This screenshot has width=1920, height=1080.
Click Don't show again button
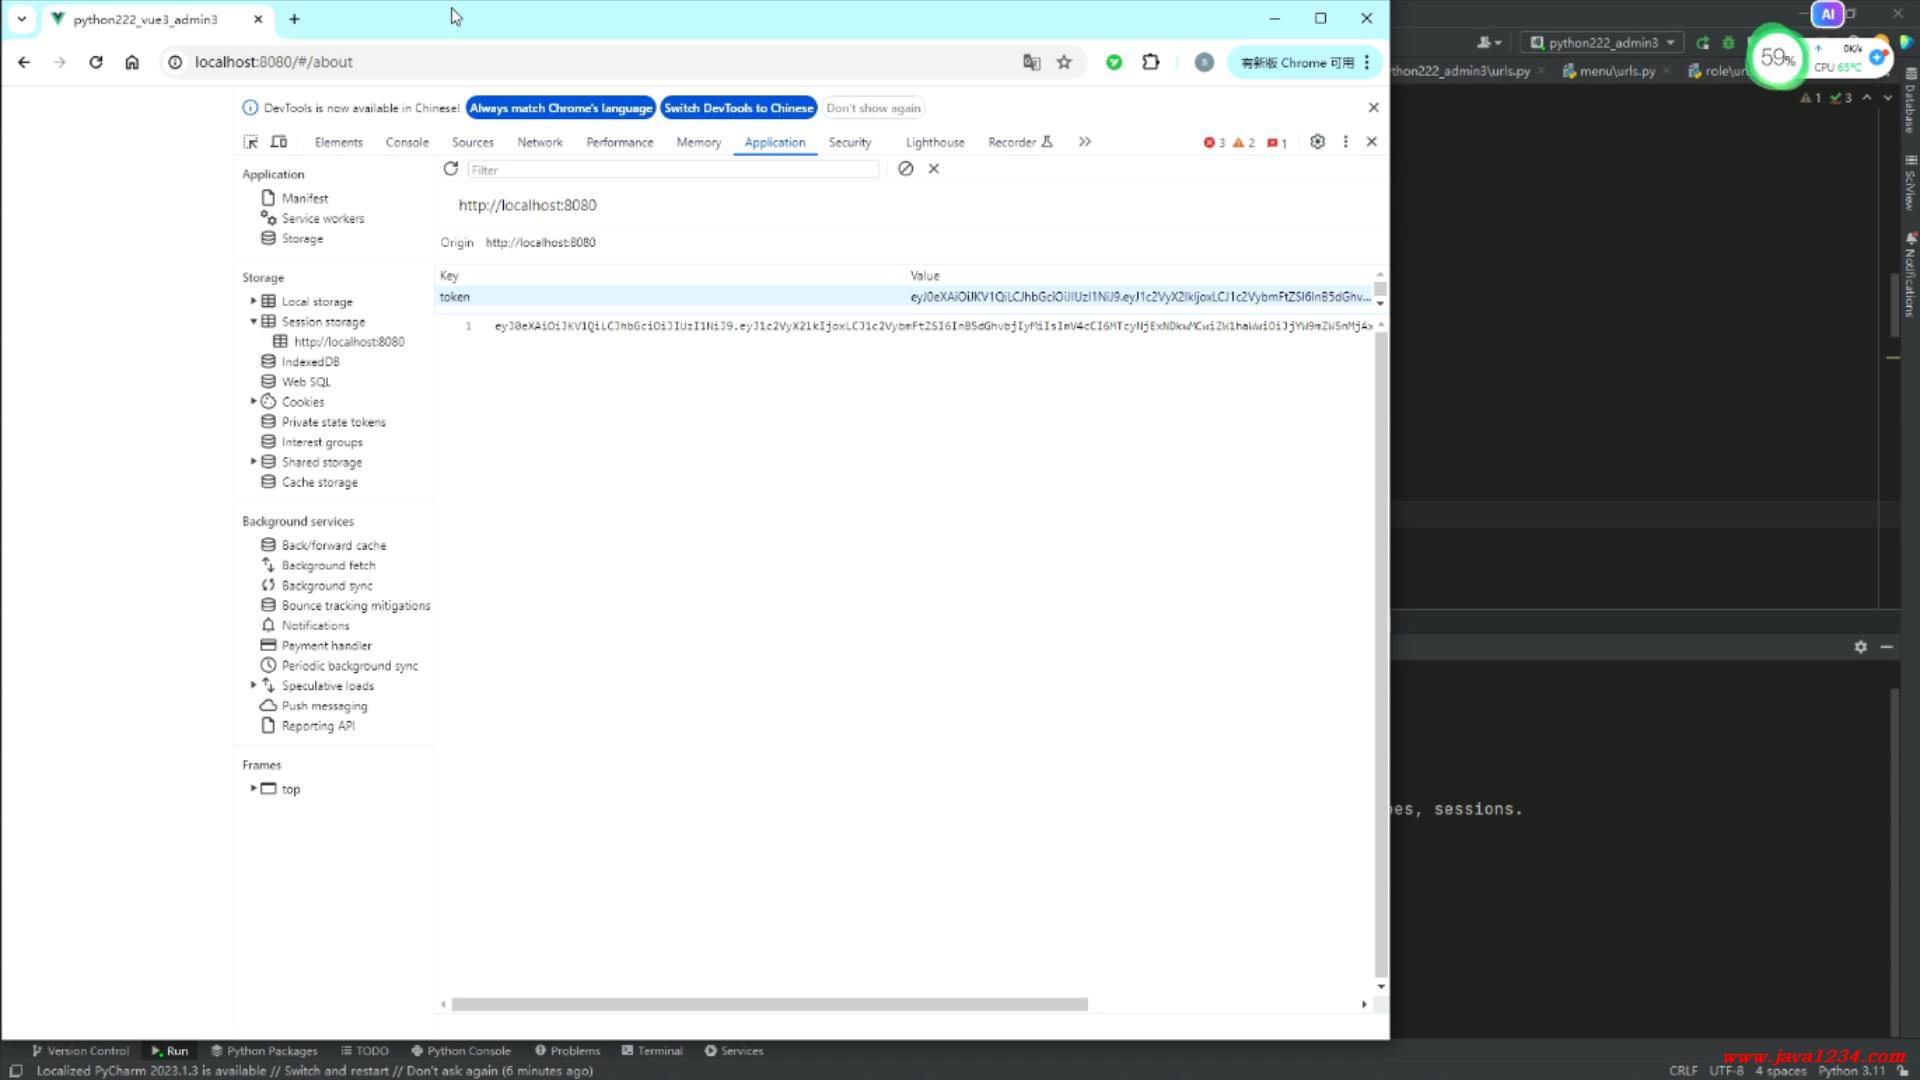pos(873,108)
